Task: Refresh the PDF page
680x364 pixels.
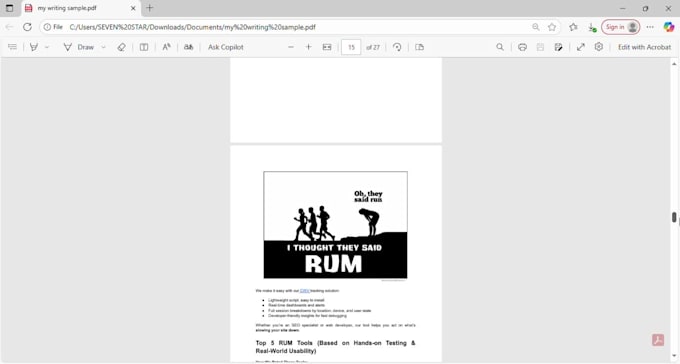Action: tap(27, 27)
